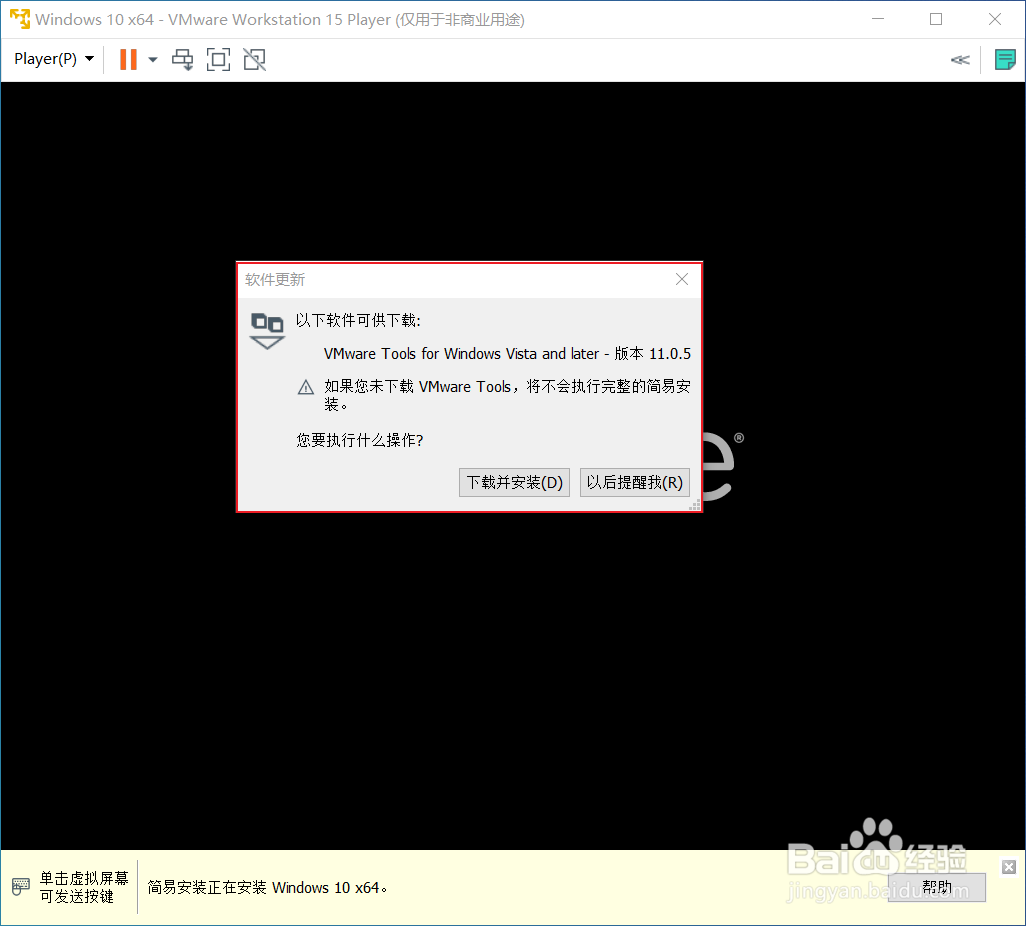Image resolution: width=1026 pixels, height=926 pixels.
Task: Click the Send Ctrl+Alt+Del toolbar icon
Action: click(x=183, y=60)
